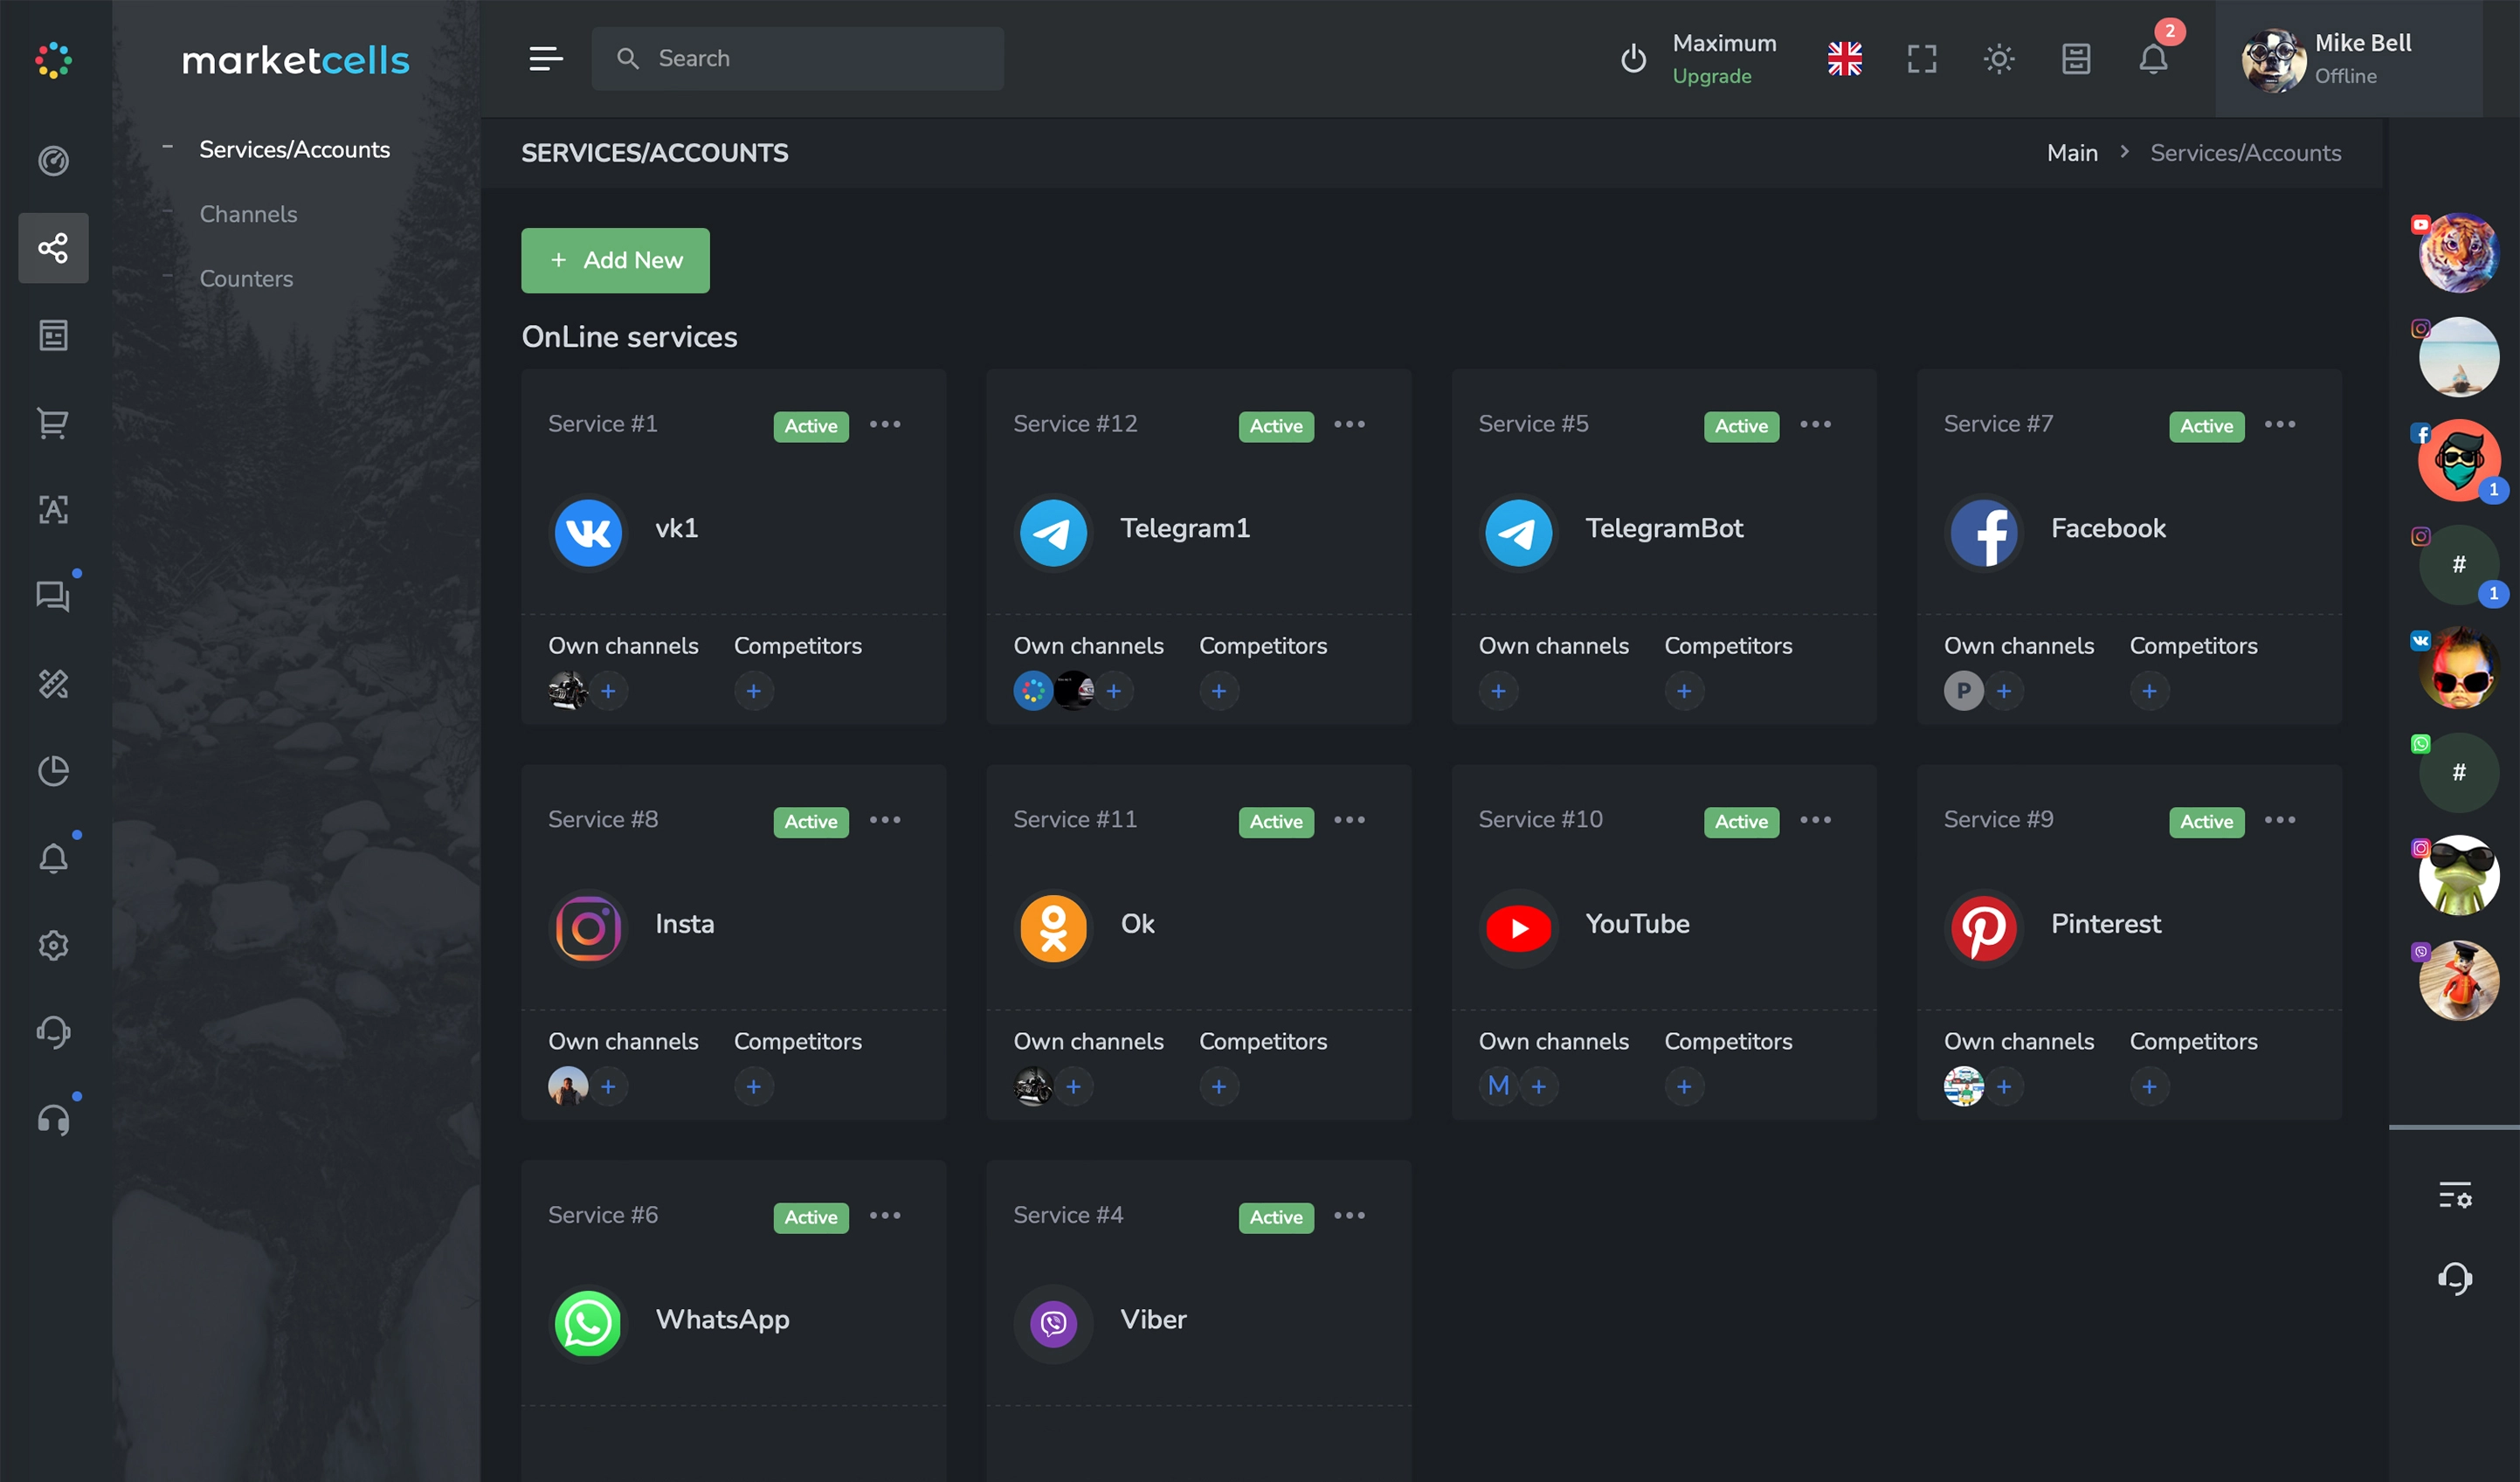2520x1482 pixels.
Task: Open options menu for Service #1
Action: click(x=884, y=424)
